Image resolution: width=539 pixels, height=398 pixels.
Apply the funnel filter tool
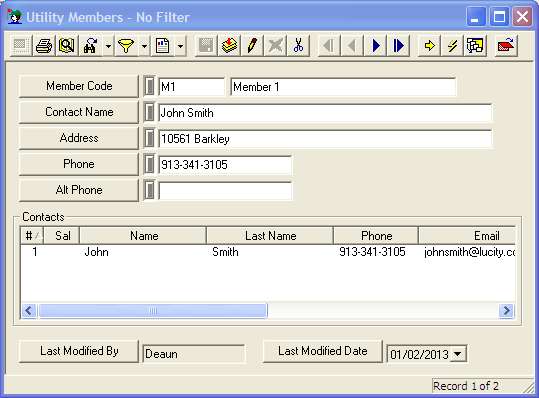(126, 46)
